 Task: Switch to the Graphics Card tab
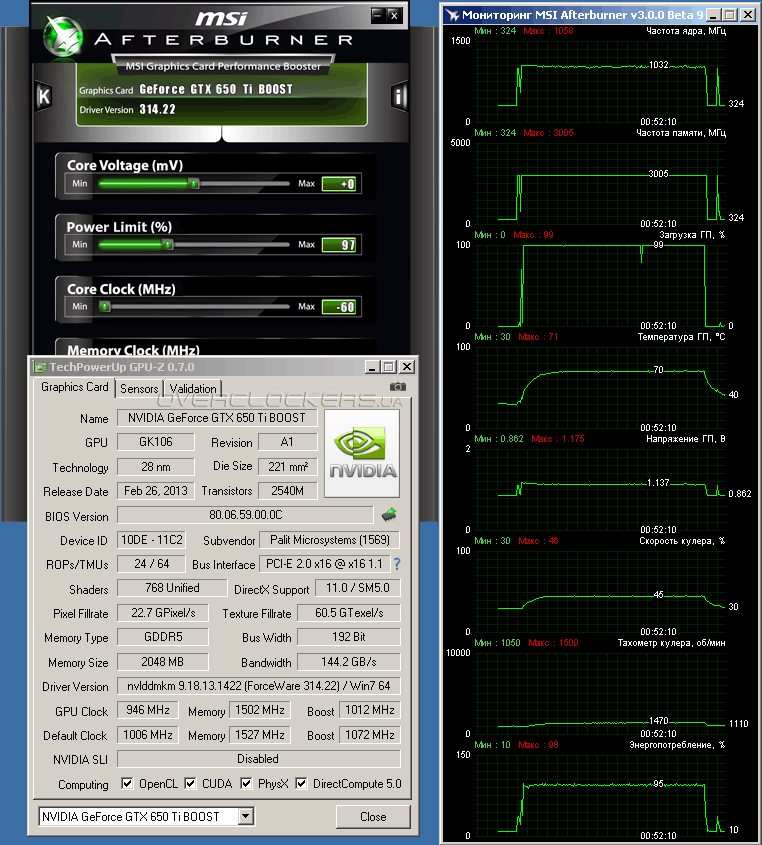click(74, 387)
